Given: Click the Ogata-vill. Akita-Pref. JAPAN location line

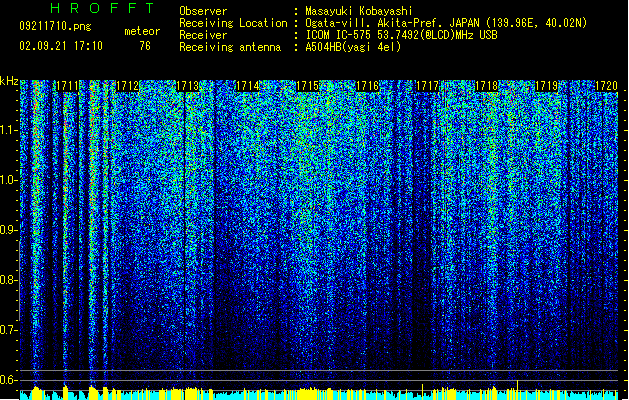Looking at the screenshot, I should tap(446, 23).
